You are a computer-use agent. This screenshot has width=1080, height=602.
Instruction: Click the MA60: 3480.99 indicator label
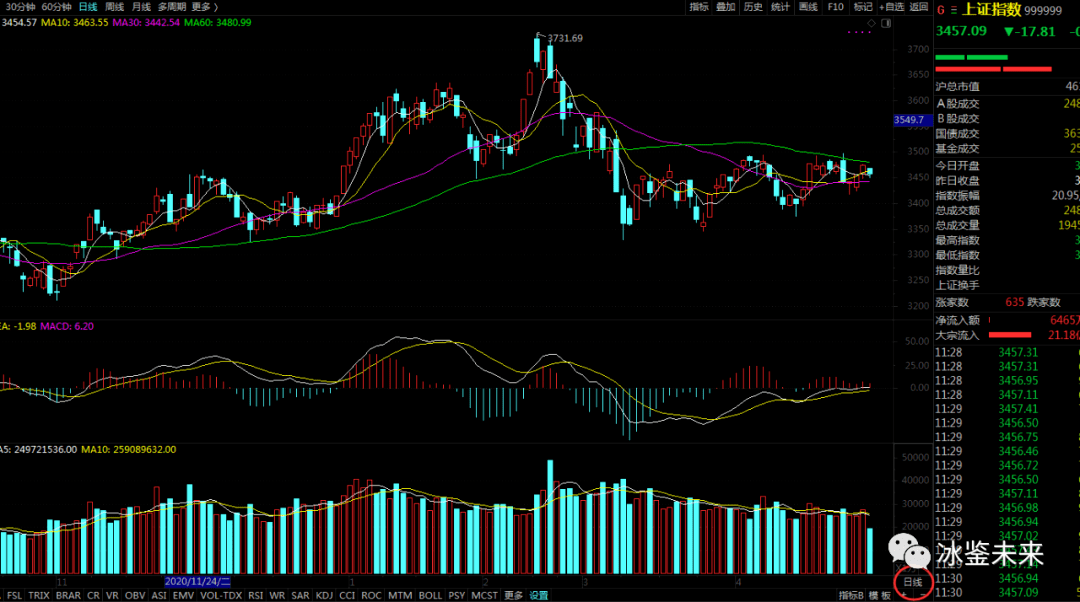tap(218, 23)
